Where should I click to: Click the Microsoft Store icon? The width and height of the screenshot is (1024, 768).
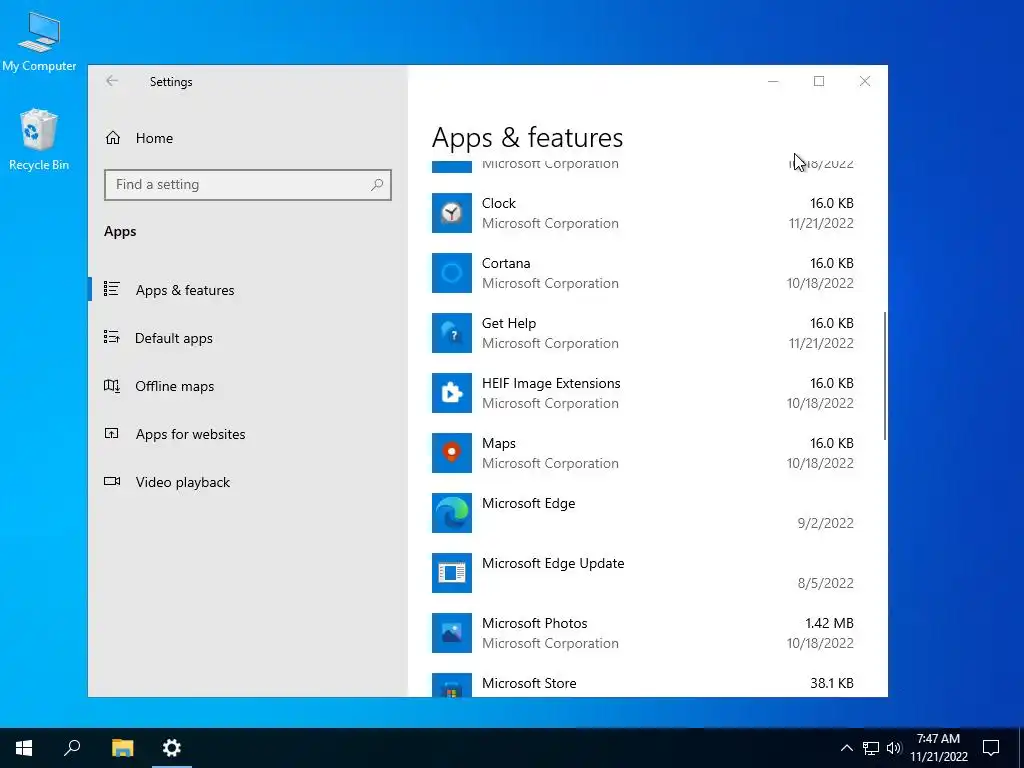(451, 685)
